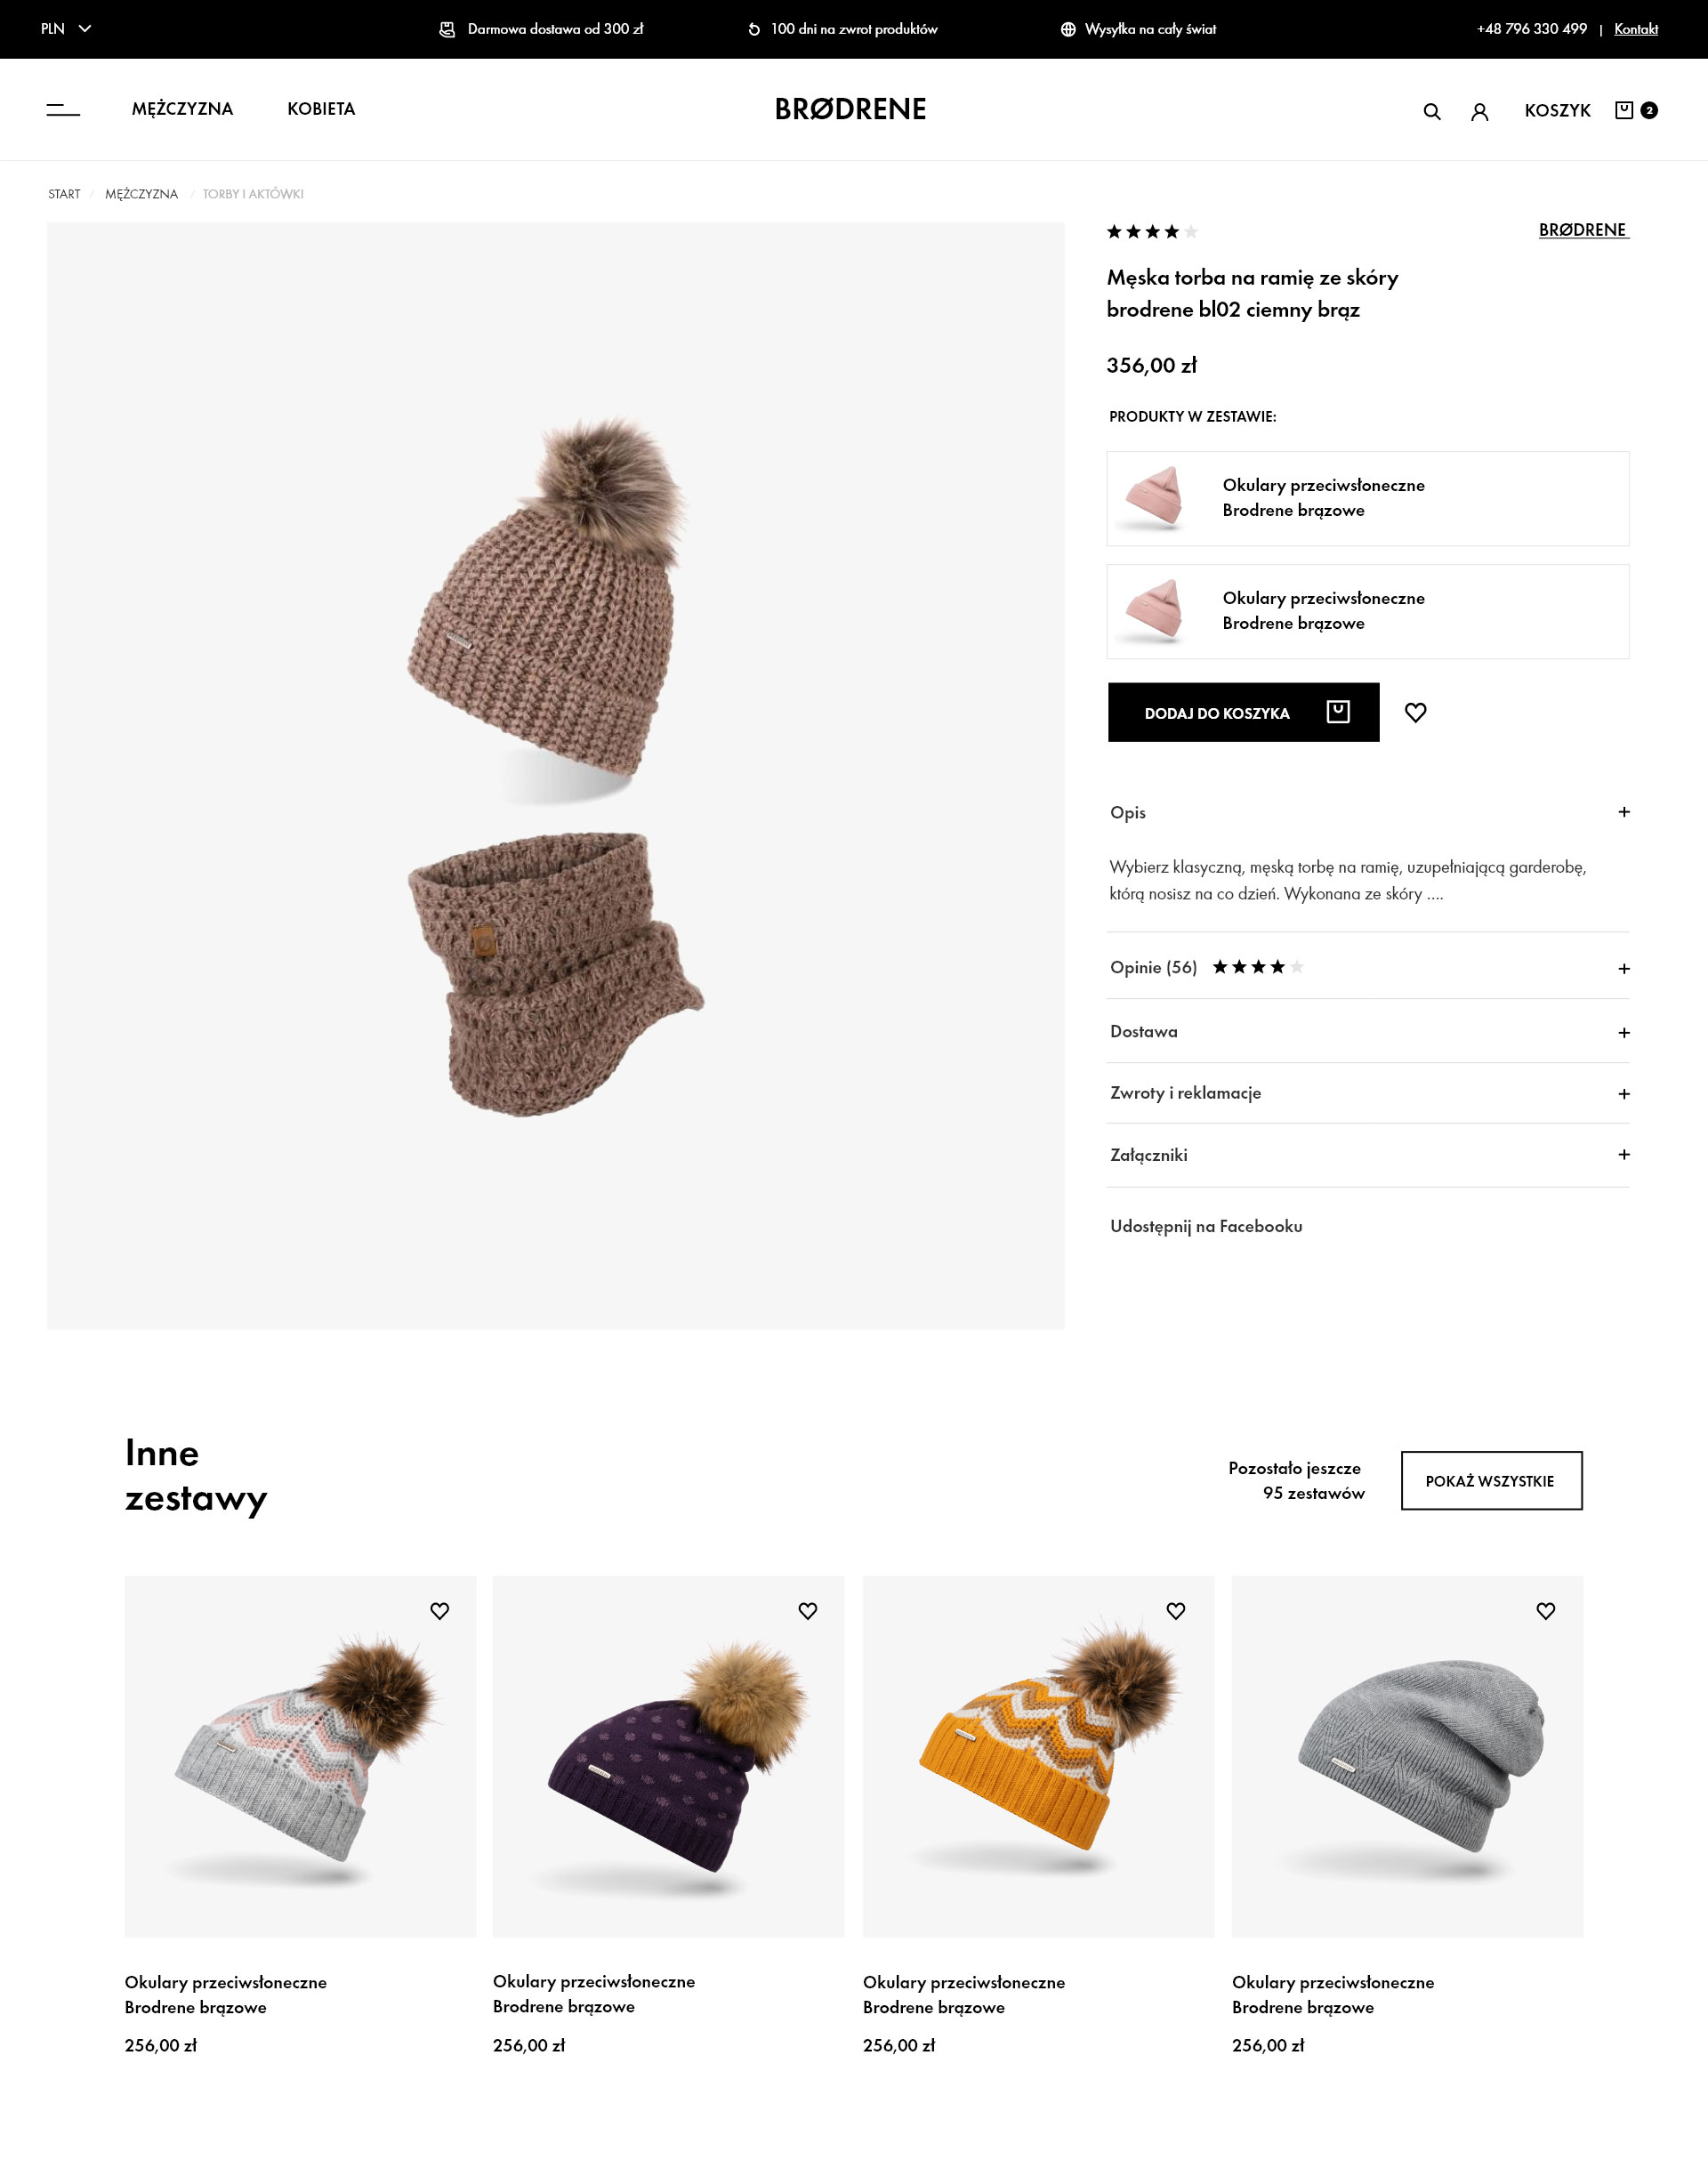The image size is (1708, 2160).
Task: Click the shopping bag cart icon
Action: tap(1624, 110)
